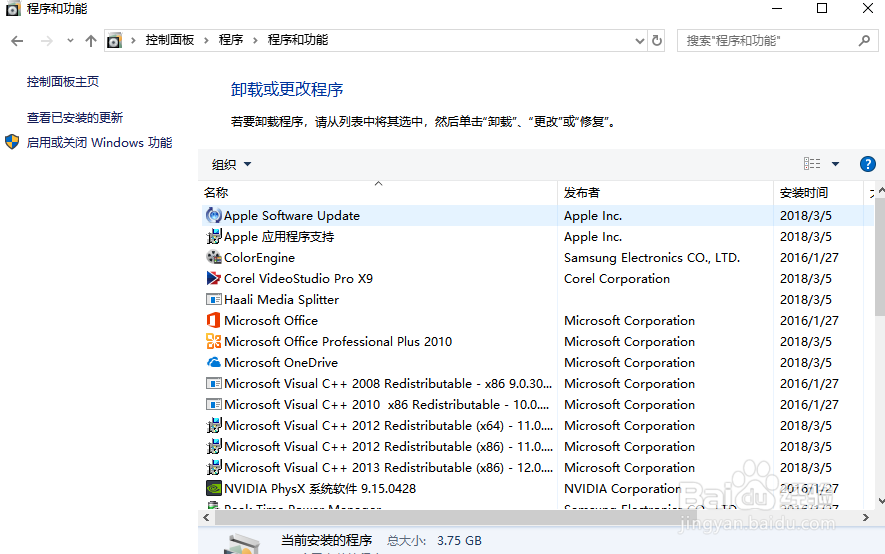Click the ColorEngine program icon
Viewport: 885px width, 554px height.
pos(213,257)
